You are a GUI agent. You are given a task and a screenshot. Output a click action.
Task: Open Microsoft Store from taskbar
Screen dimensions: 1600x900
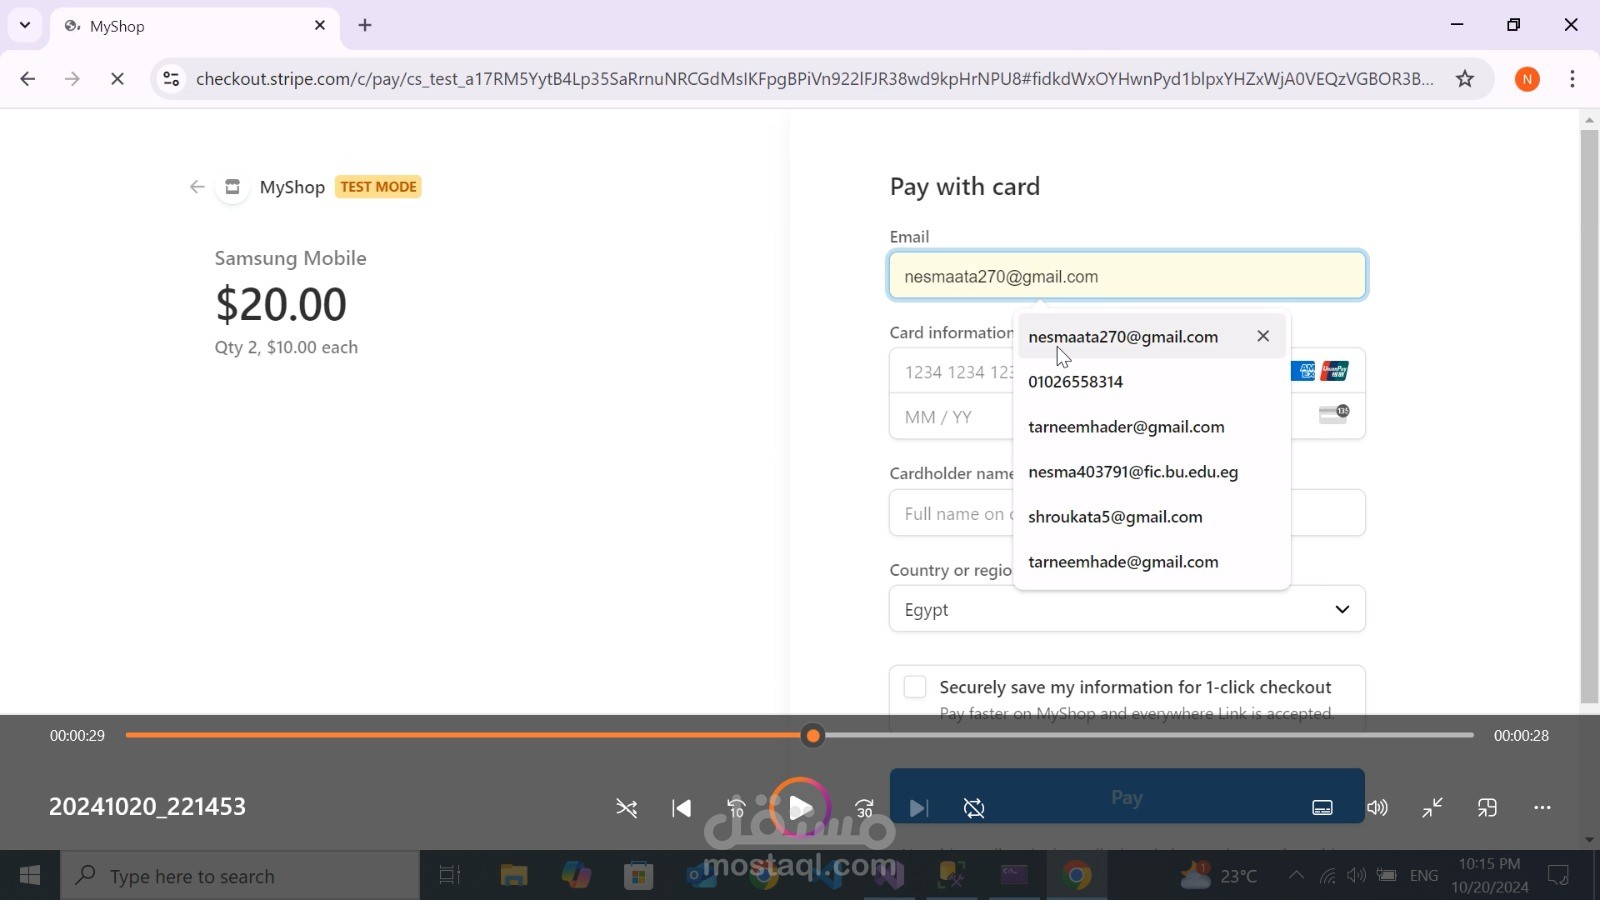coord(638,876)
